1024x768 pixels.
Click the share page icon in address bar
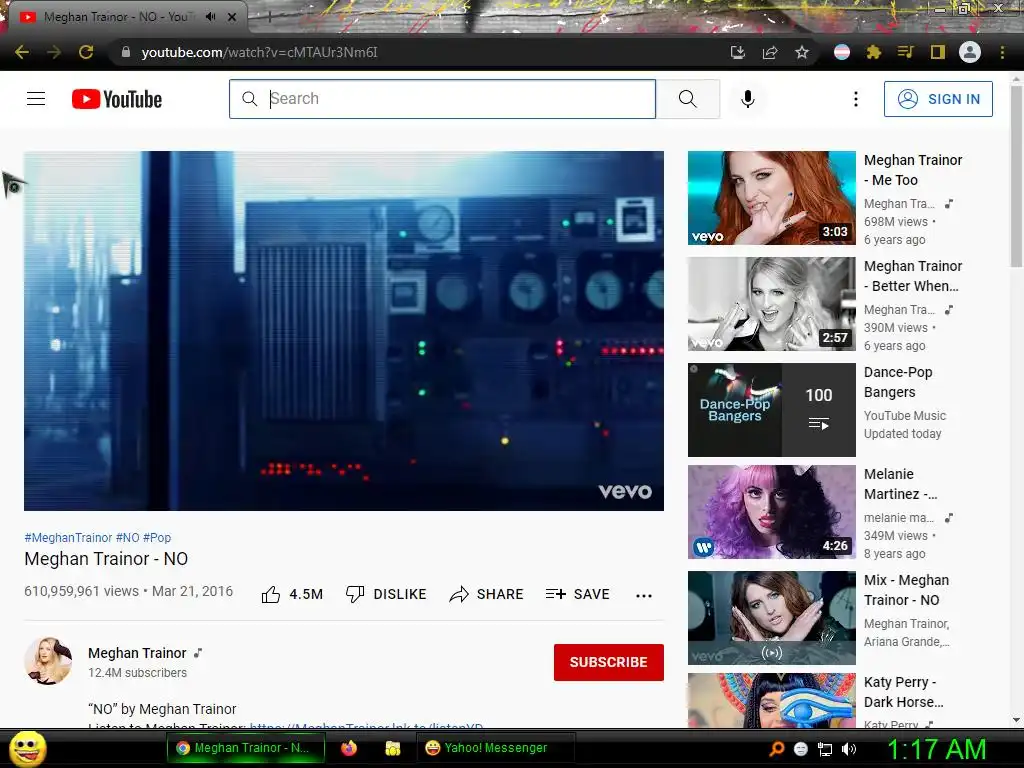pos(770,52)
